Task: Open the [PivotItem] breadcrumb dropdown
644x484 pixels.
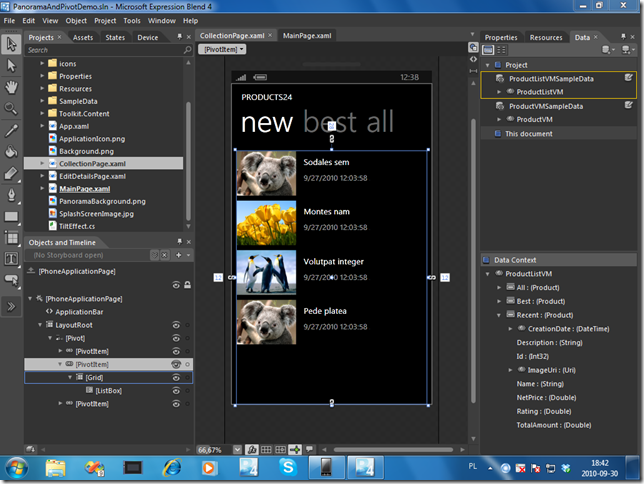Action: (x=222, y=49)
